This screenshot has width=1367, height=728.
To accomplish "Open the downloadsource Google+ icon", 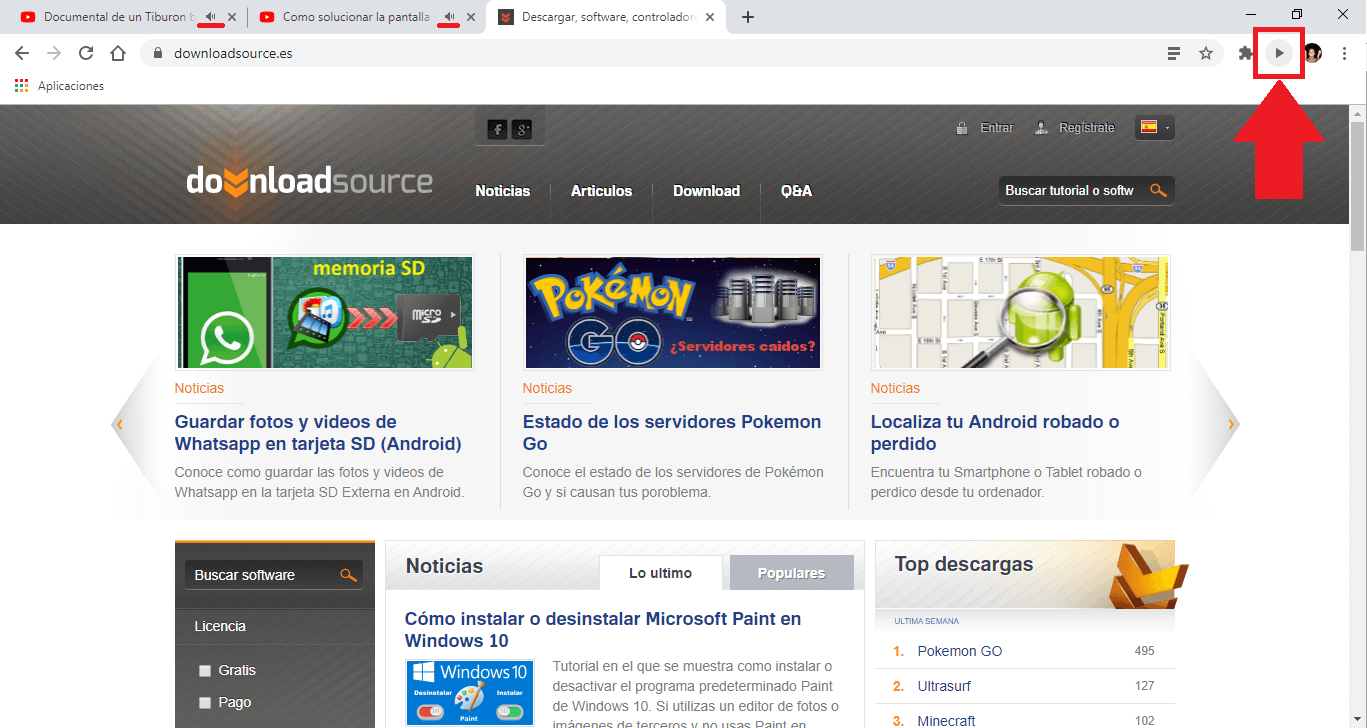I will (x=522, y=129).
